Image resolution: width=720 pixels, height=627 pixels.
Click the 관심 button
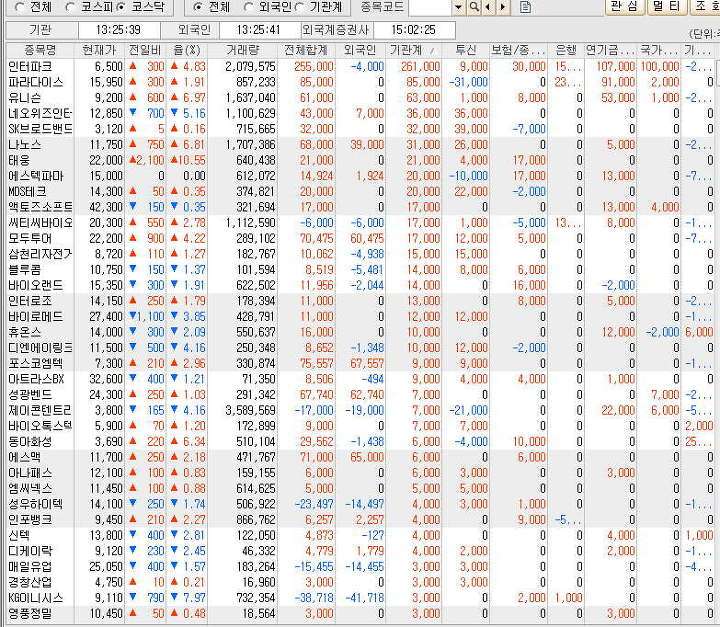point(624,6)
